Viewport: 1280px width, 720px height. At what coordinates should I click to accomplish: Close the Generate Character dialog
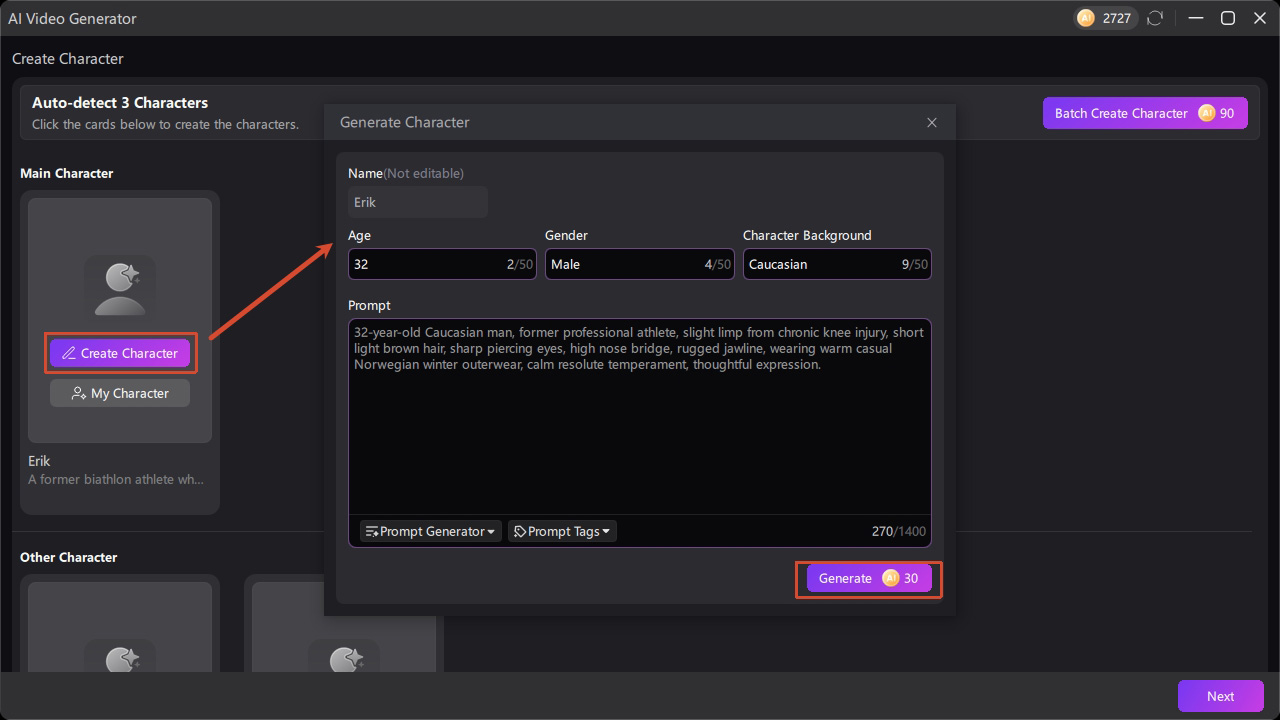tap(932, 122)
